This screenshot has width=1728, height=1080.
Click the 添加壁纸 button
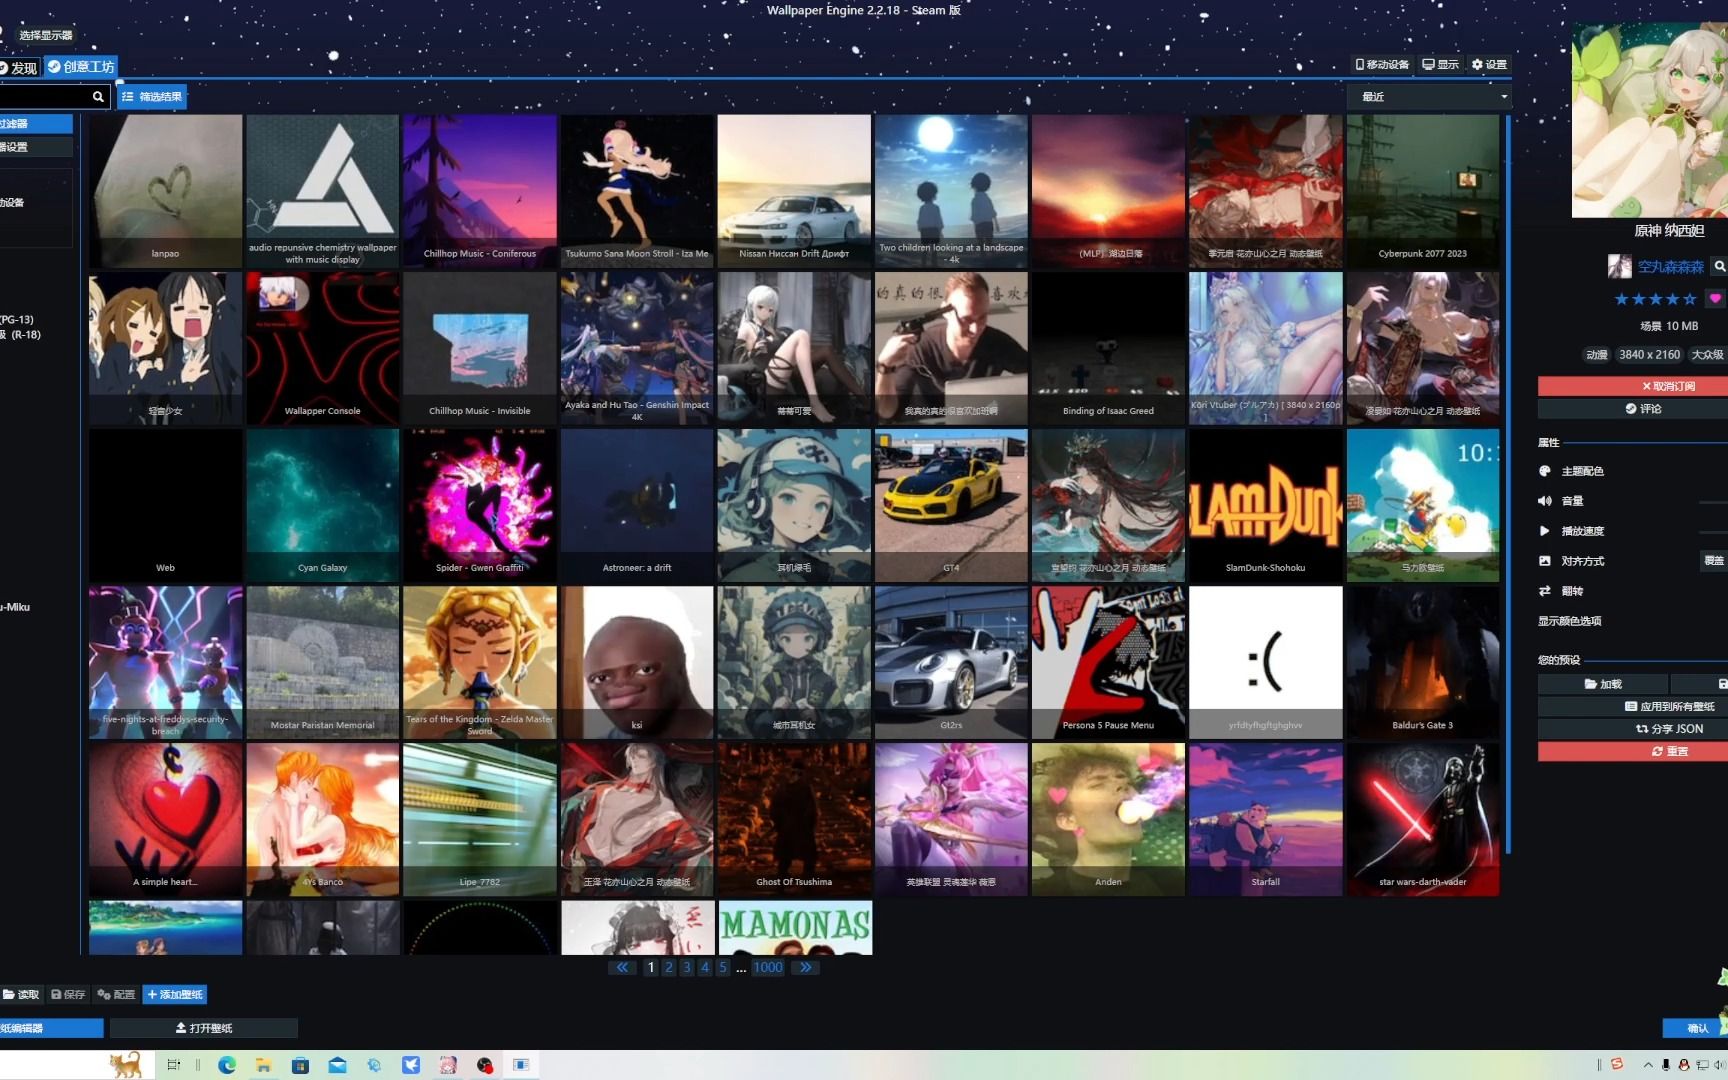point(175,995)
